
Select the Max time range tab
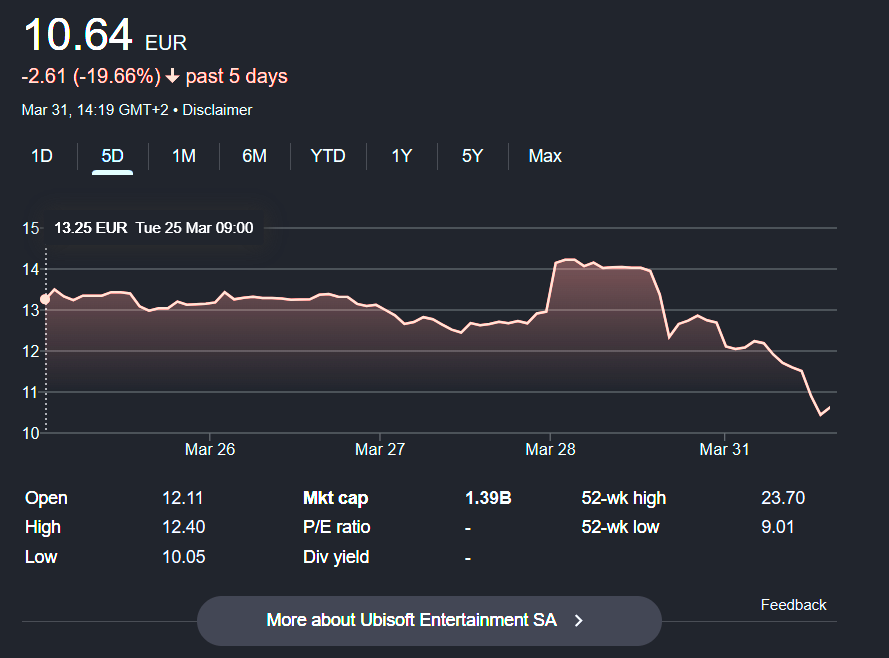click(545, 156)
